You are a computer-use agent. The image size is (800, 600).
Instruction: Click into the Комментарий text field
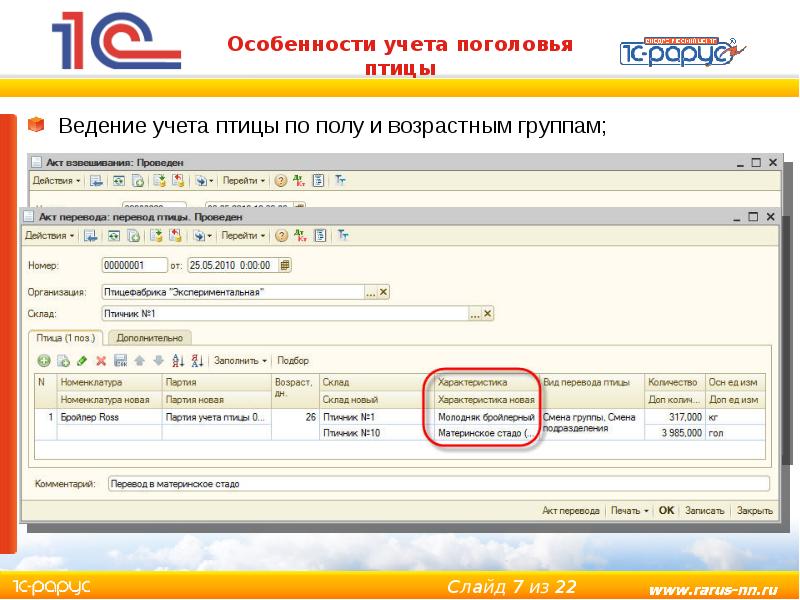(438, 484)
